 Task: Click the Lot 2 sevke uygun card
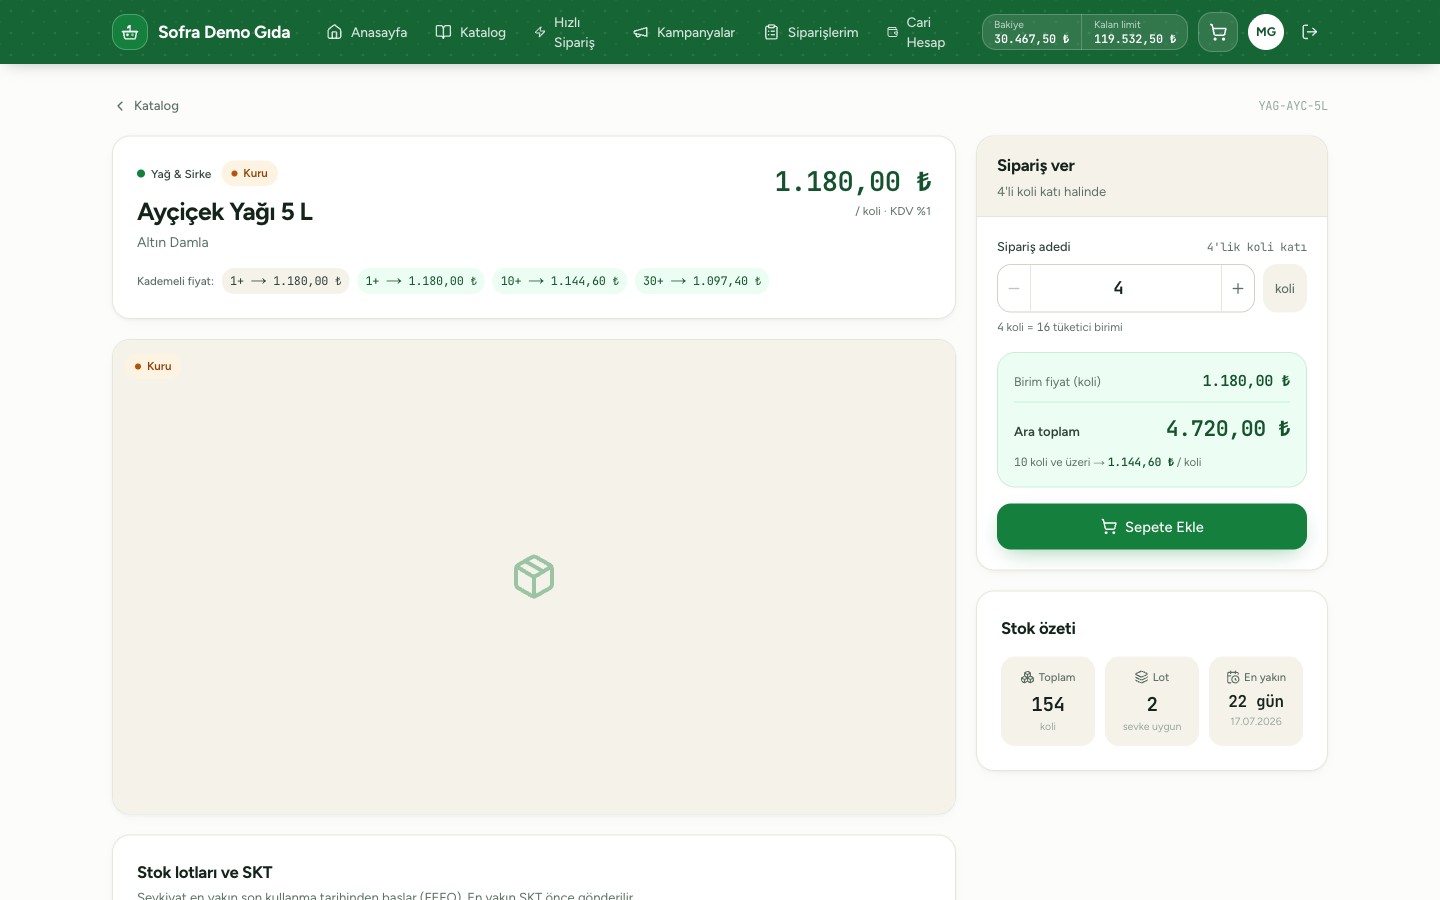(1152, 701)
